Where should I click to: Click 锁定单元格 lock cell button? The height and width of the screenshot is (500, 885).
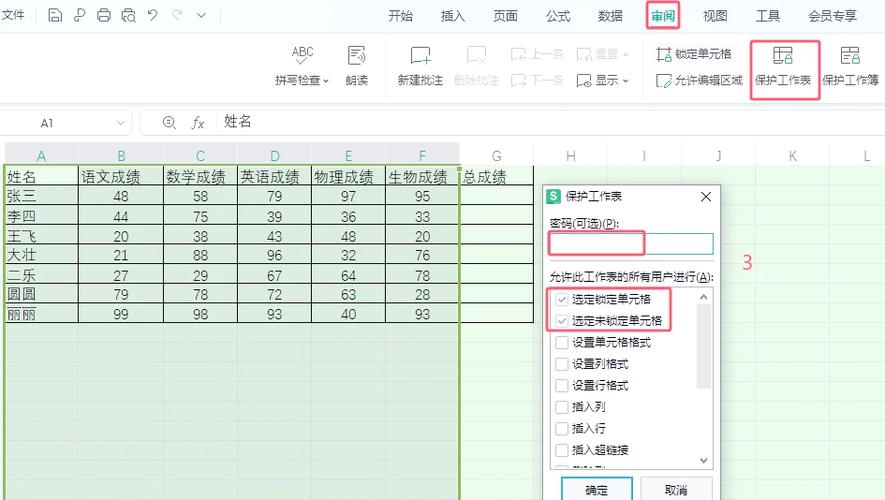pos(694,54)
